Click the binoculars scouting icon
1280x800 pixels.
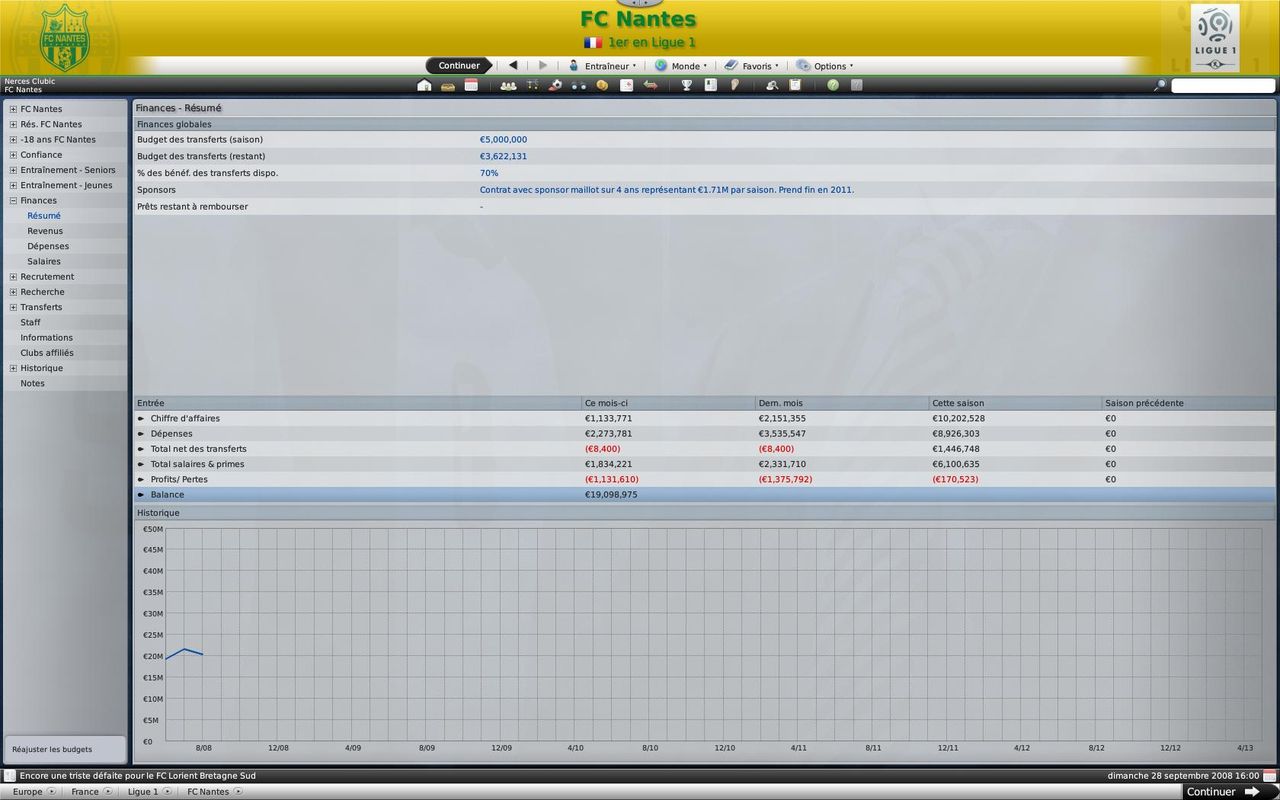(x=578, y=86)
